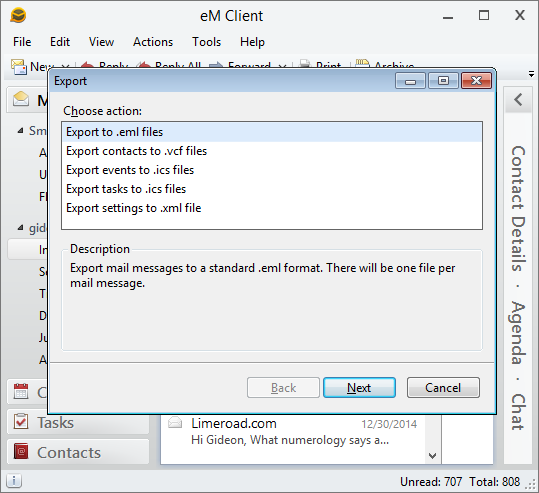The image size is (539, 493).
Task: Collapse the Sm account tree node
Action: point(21,131)
